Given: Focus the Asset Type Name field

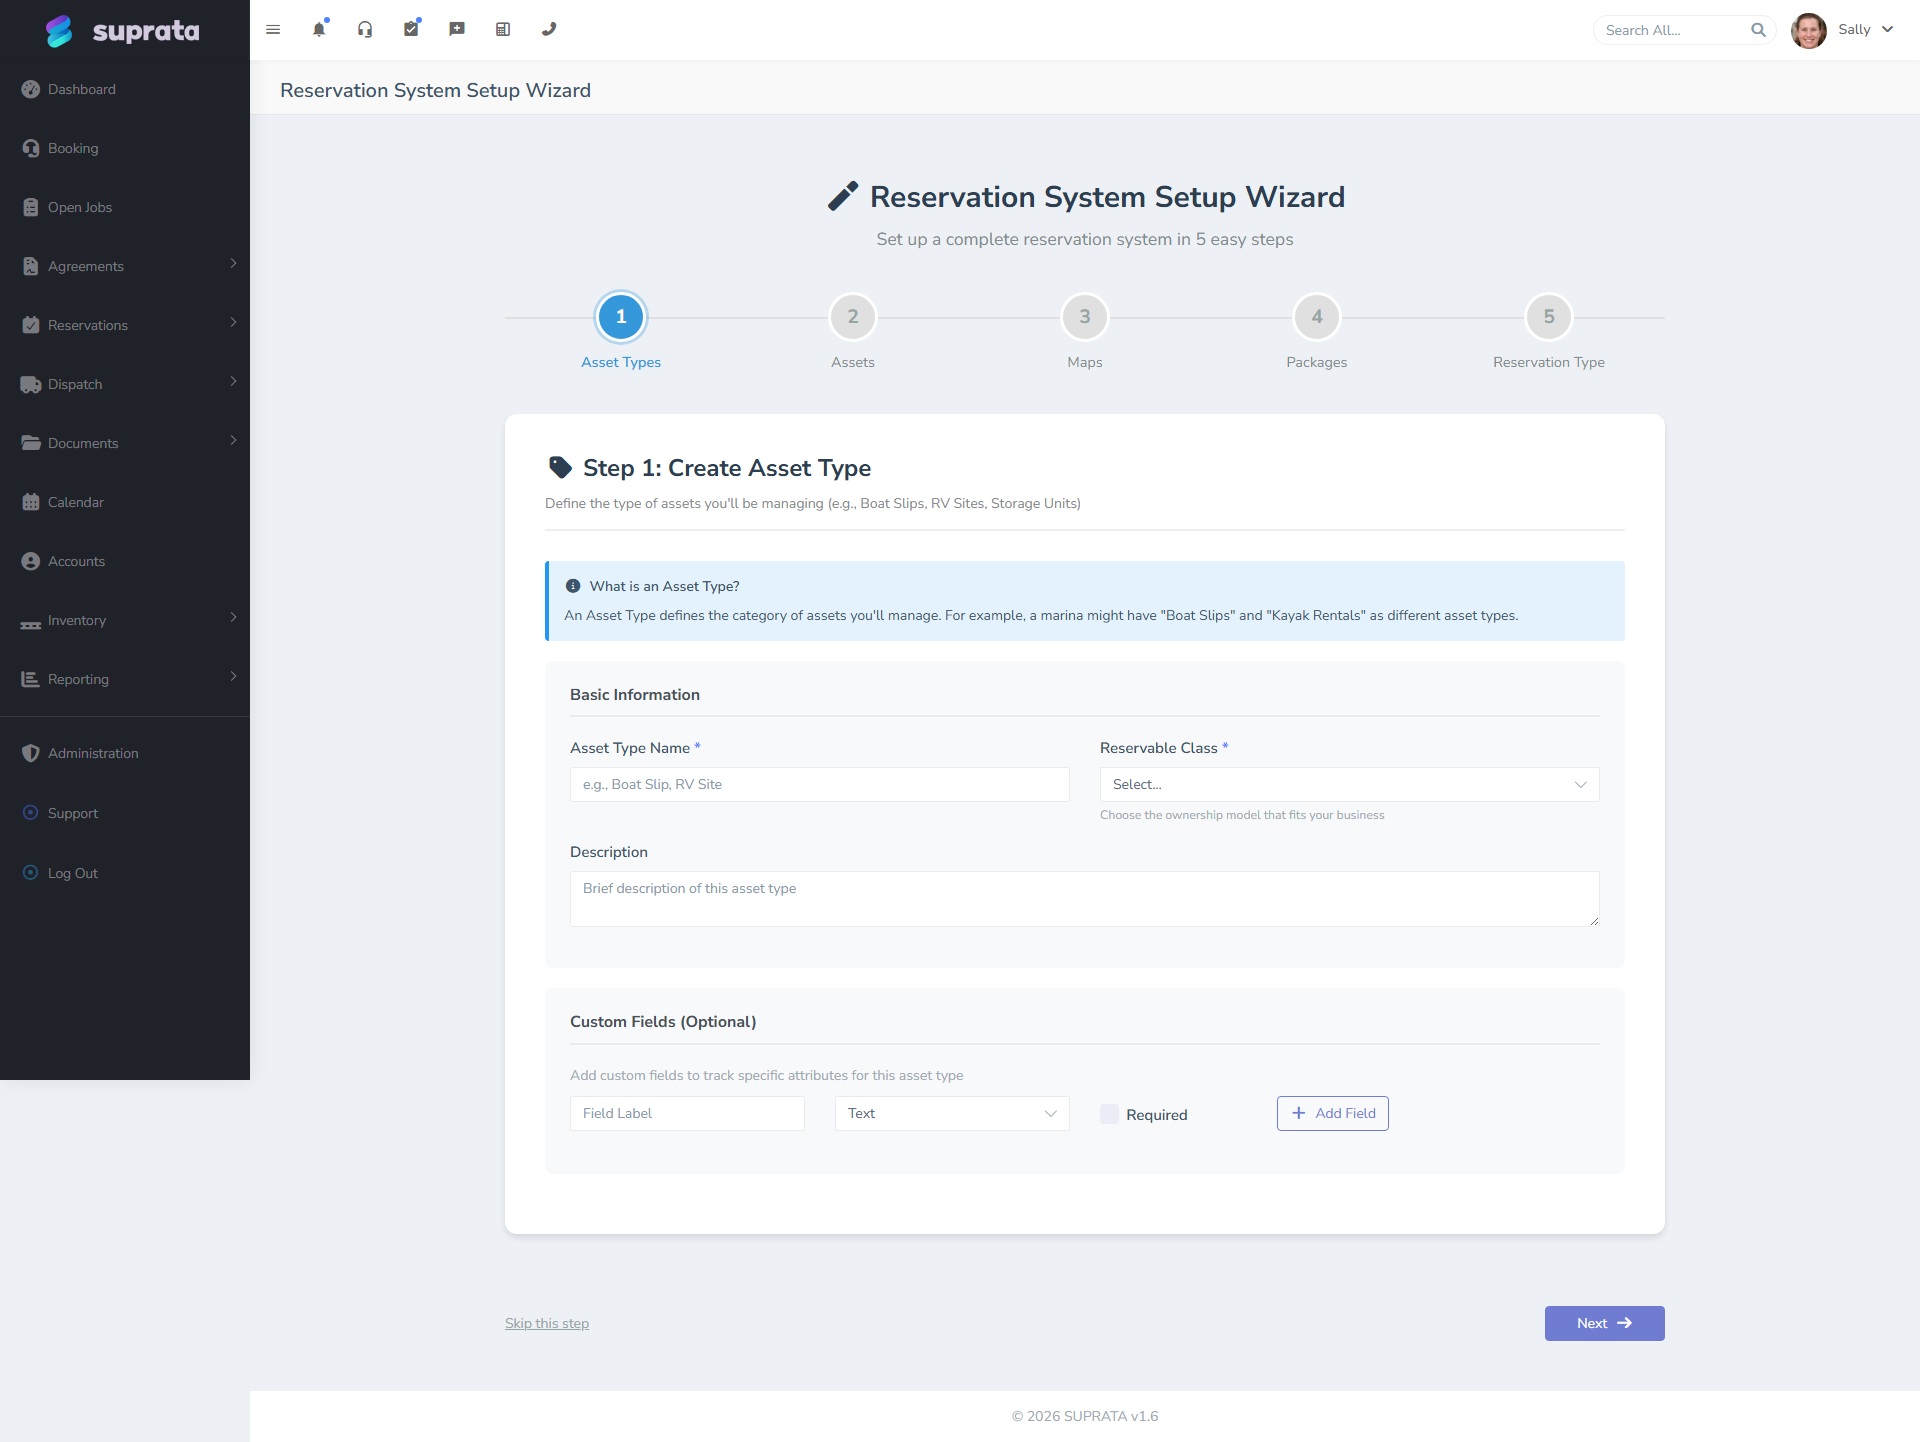Looking at the screenshot, I should click(x=820, y=784).
